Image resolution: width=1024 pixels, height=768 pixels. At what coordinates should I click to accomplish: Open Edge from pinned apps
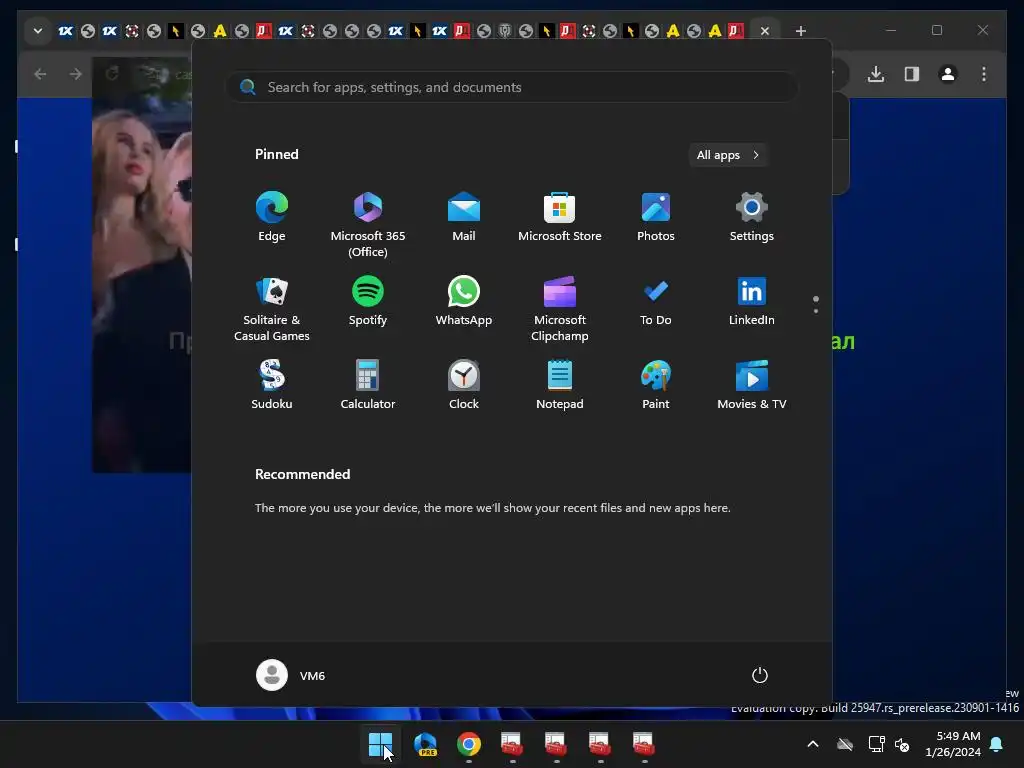point(272,217)
